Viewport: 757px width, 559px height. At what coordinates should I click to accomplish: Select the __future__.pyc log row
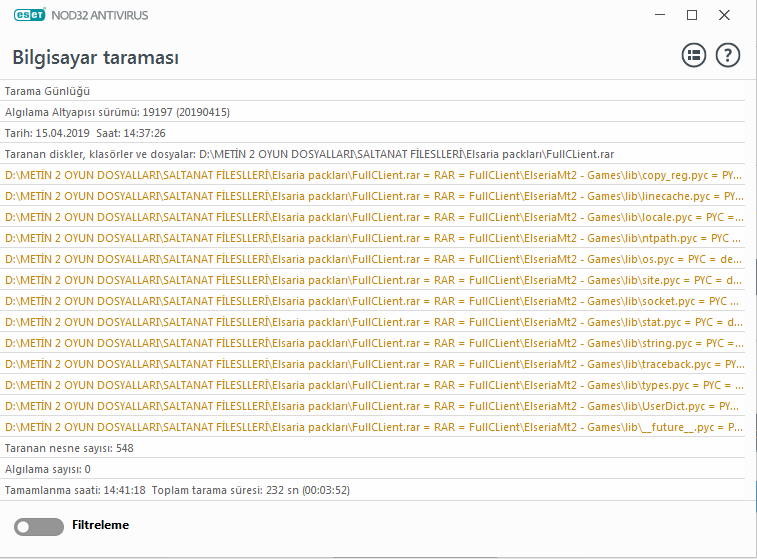373,427
